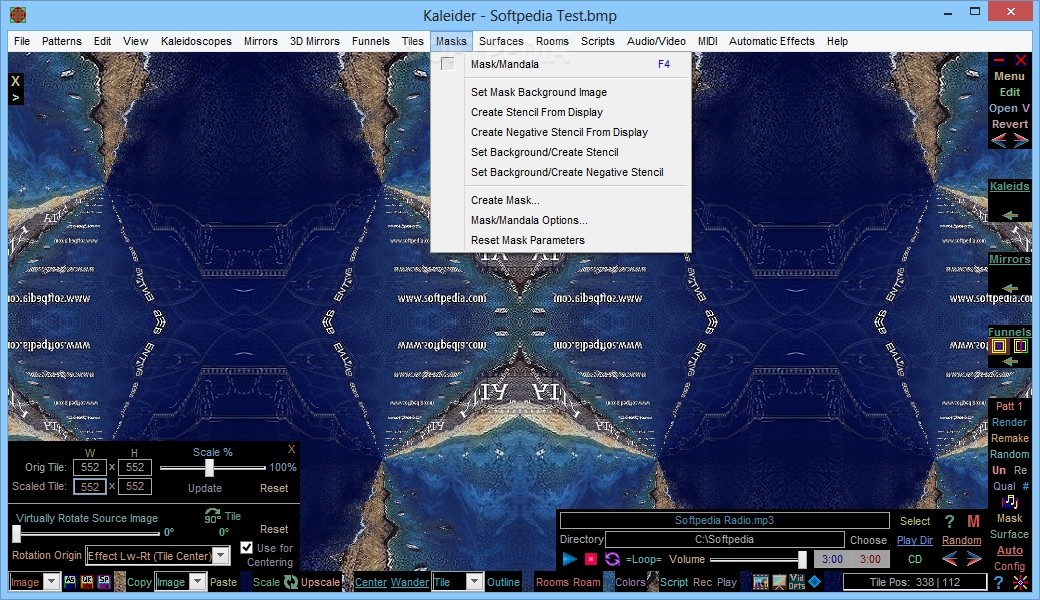This screenshot has height=600, width=1040.
Task: Stop audio with the pink square button
Action: coord(590,559)
